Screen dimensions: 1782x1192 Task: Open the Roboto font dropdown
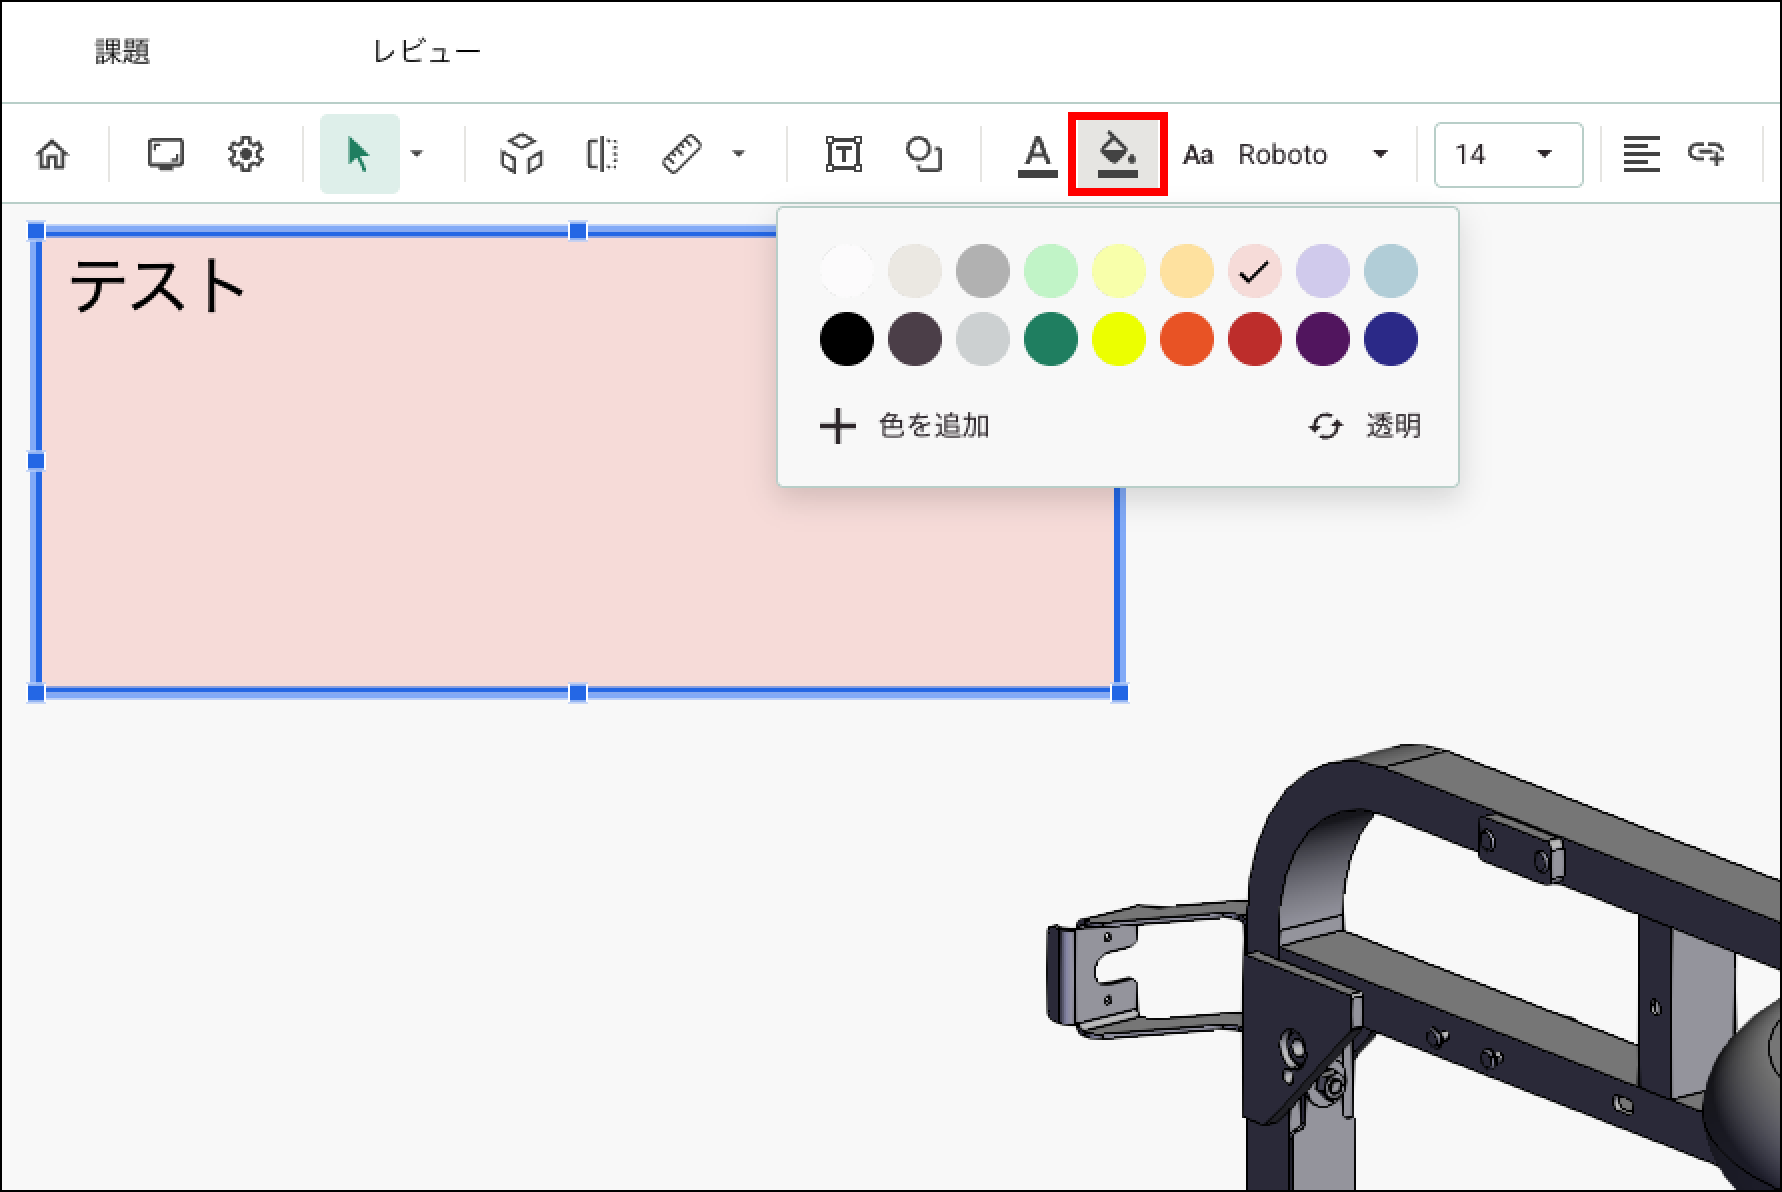tap(1311, 154)
